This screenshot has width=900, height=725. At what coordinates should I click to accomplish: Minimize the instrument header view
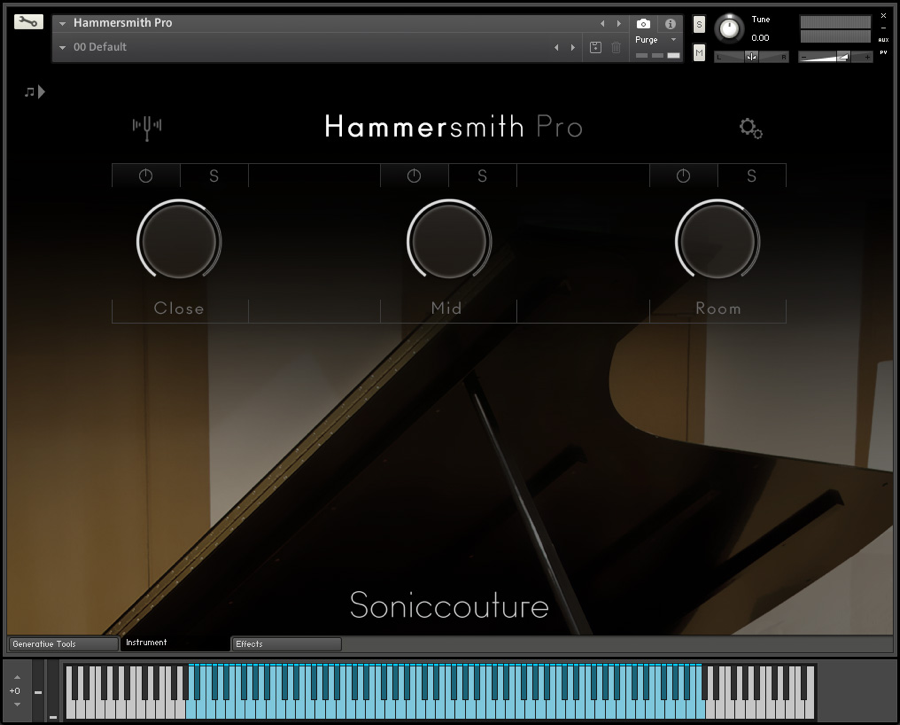[883, 27]
